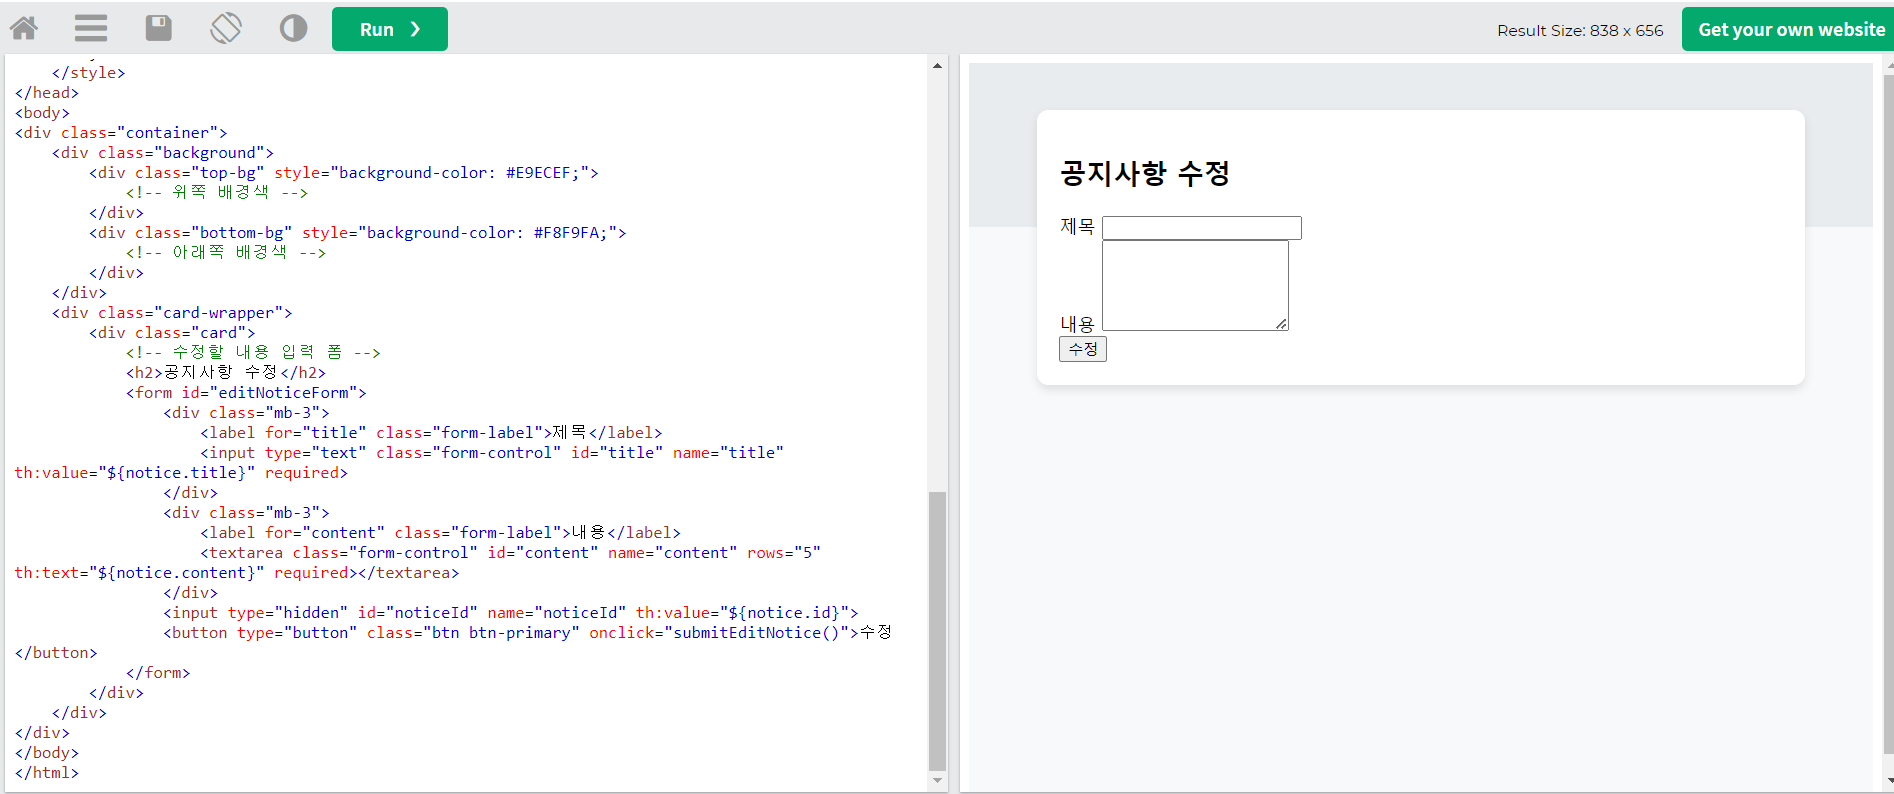Place cursor on the top-bg div with #E9ECEF

click(344, 173)
